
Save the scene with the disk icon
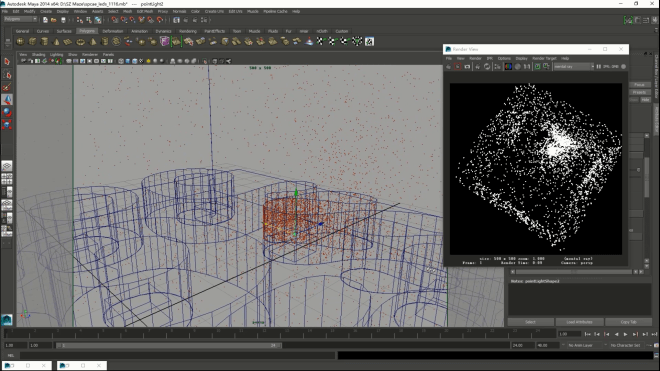pos(63,20)
